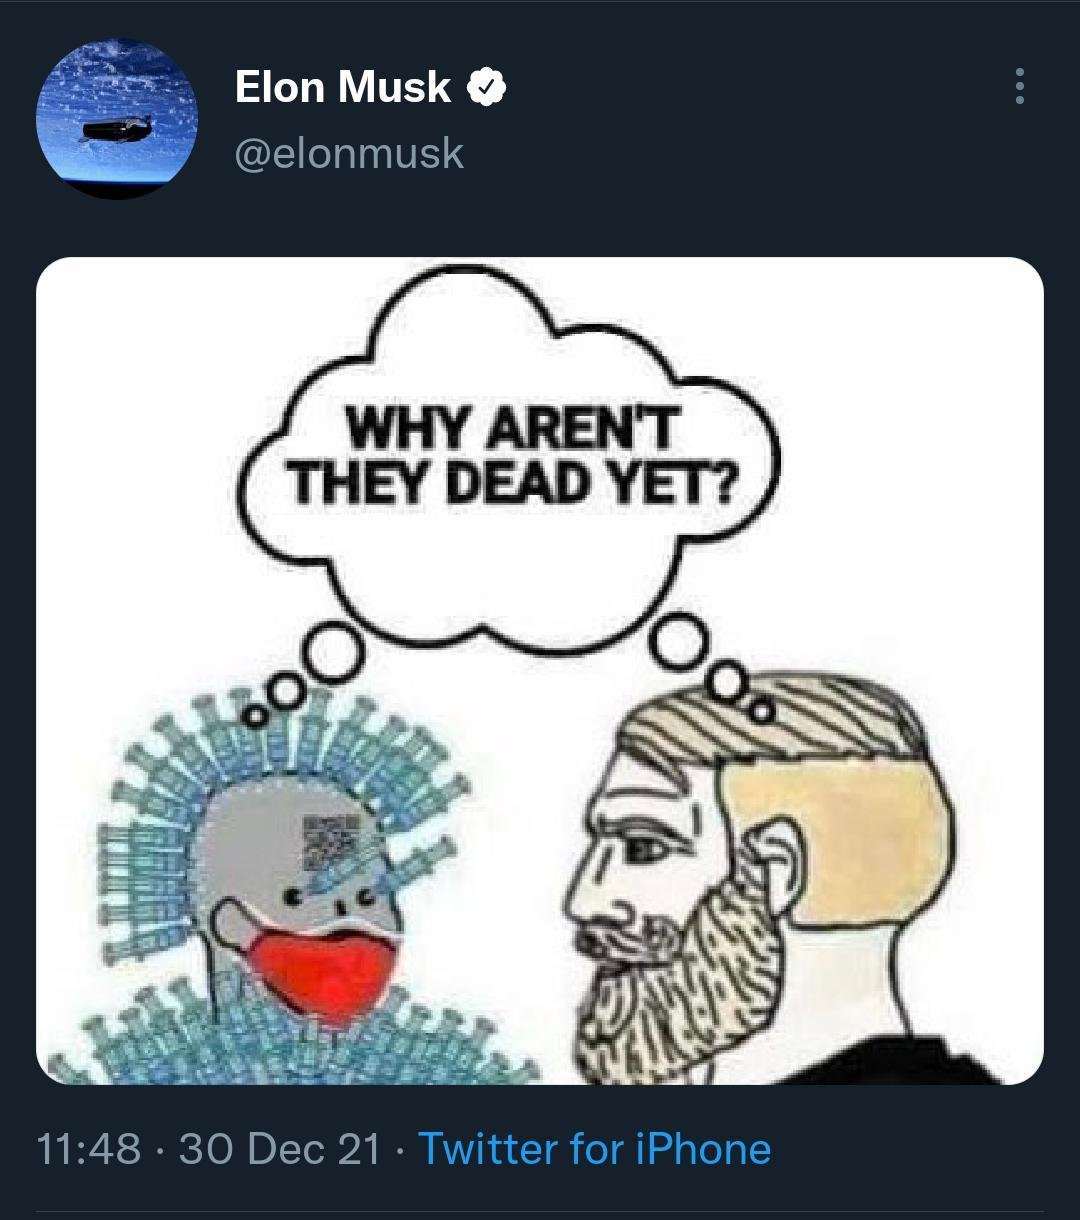Open the three-dot more options menu
This screenshot has width=1080, height=1220.
1019,87
